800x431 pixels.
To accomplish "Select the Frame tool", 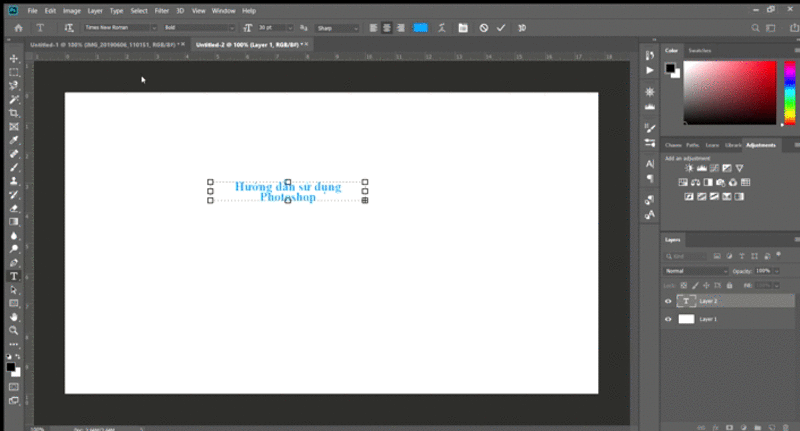I will [14, 126].
